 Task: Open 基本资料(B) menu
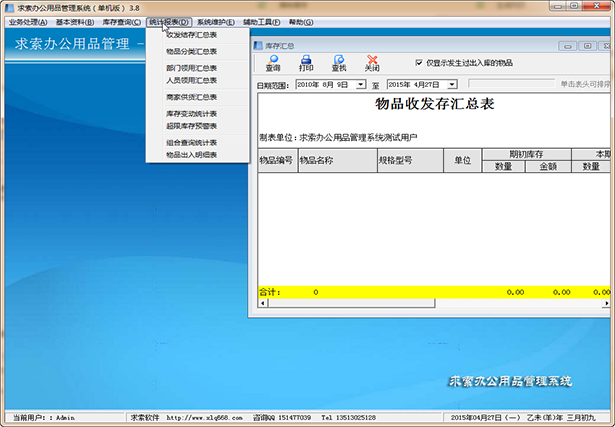click(x=75, y=22)
